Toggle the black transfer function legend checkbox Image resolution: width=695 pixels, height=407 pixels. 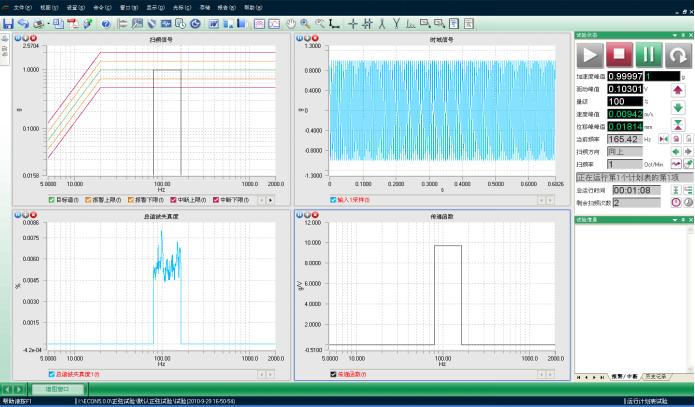click(x=333, y=374)
